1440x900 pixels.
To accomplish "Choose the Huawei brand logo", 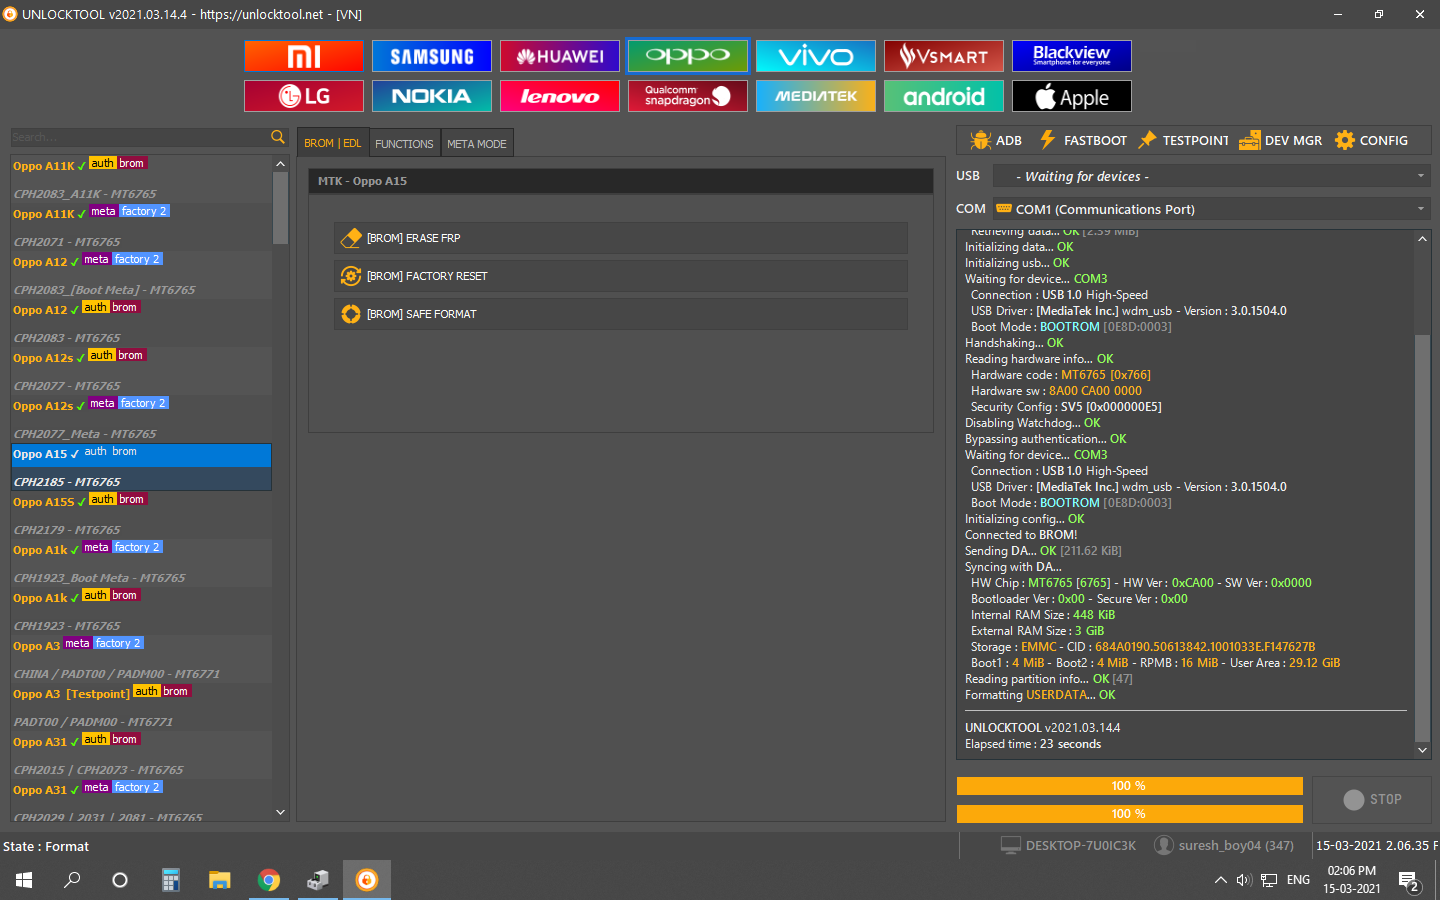I will click(x=560, y=56).
